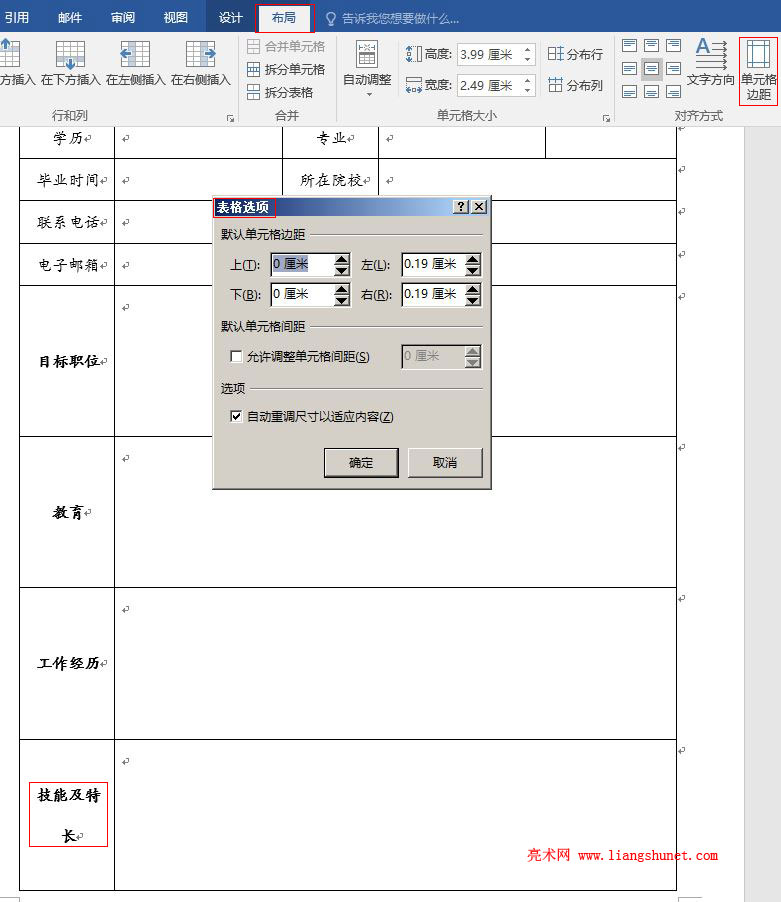Switch to the Review (审阅) tab

pyautogui.click(x=122, y=18)
